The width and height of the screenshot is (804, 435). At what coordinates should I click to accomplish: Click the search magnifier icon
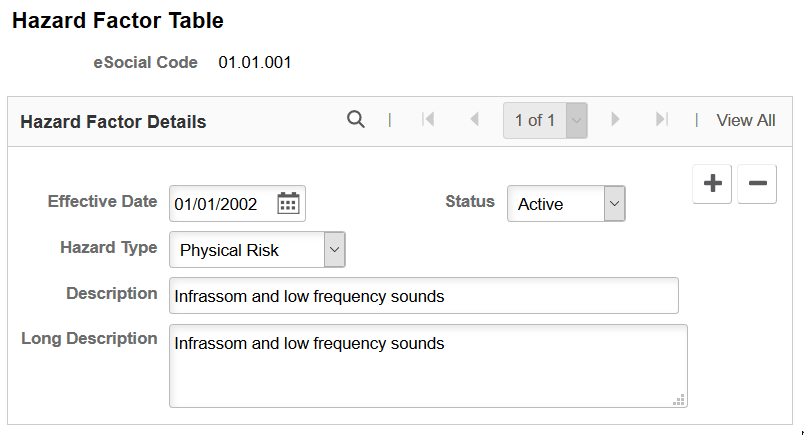(x=356, y=120)
